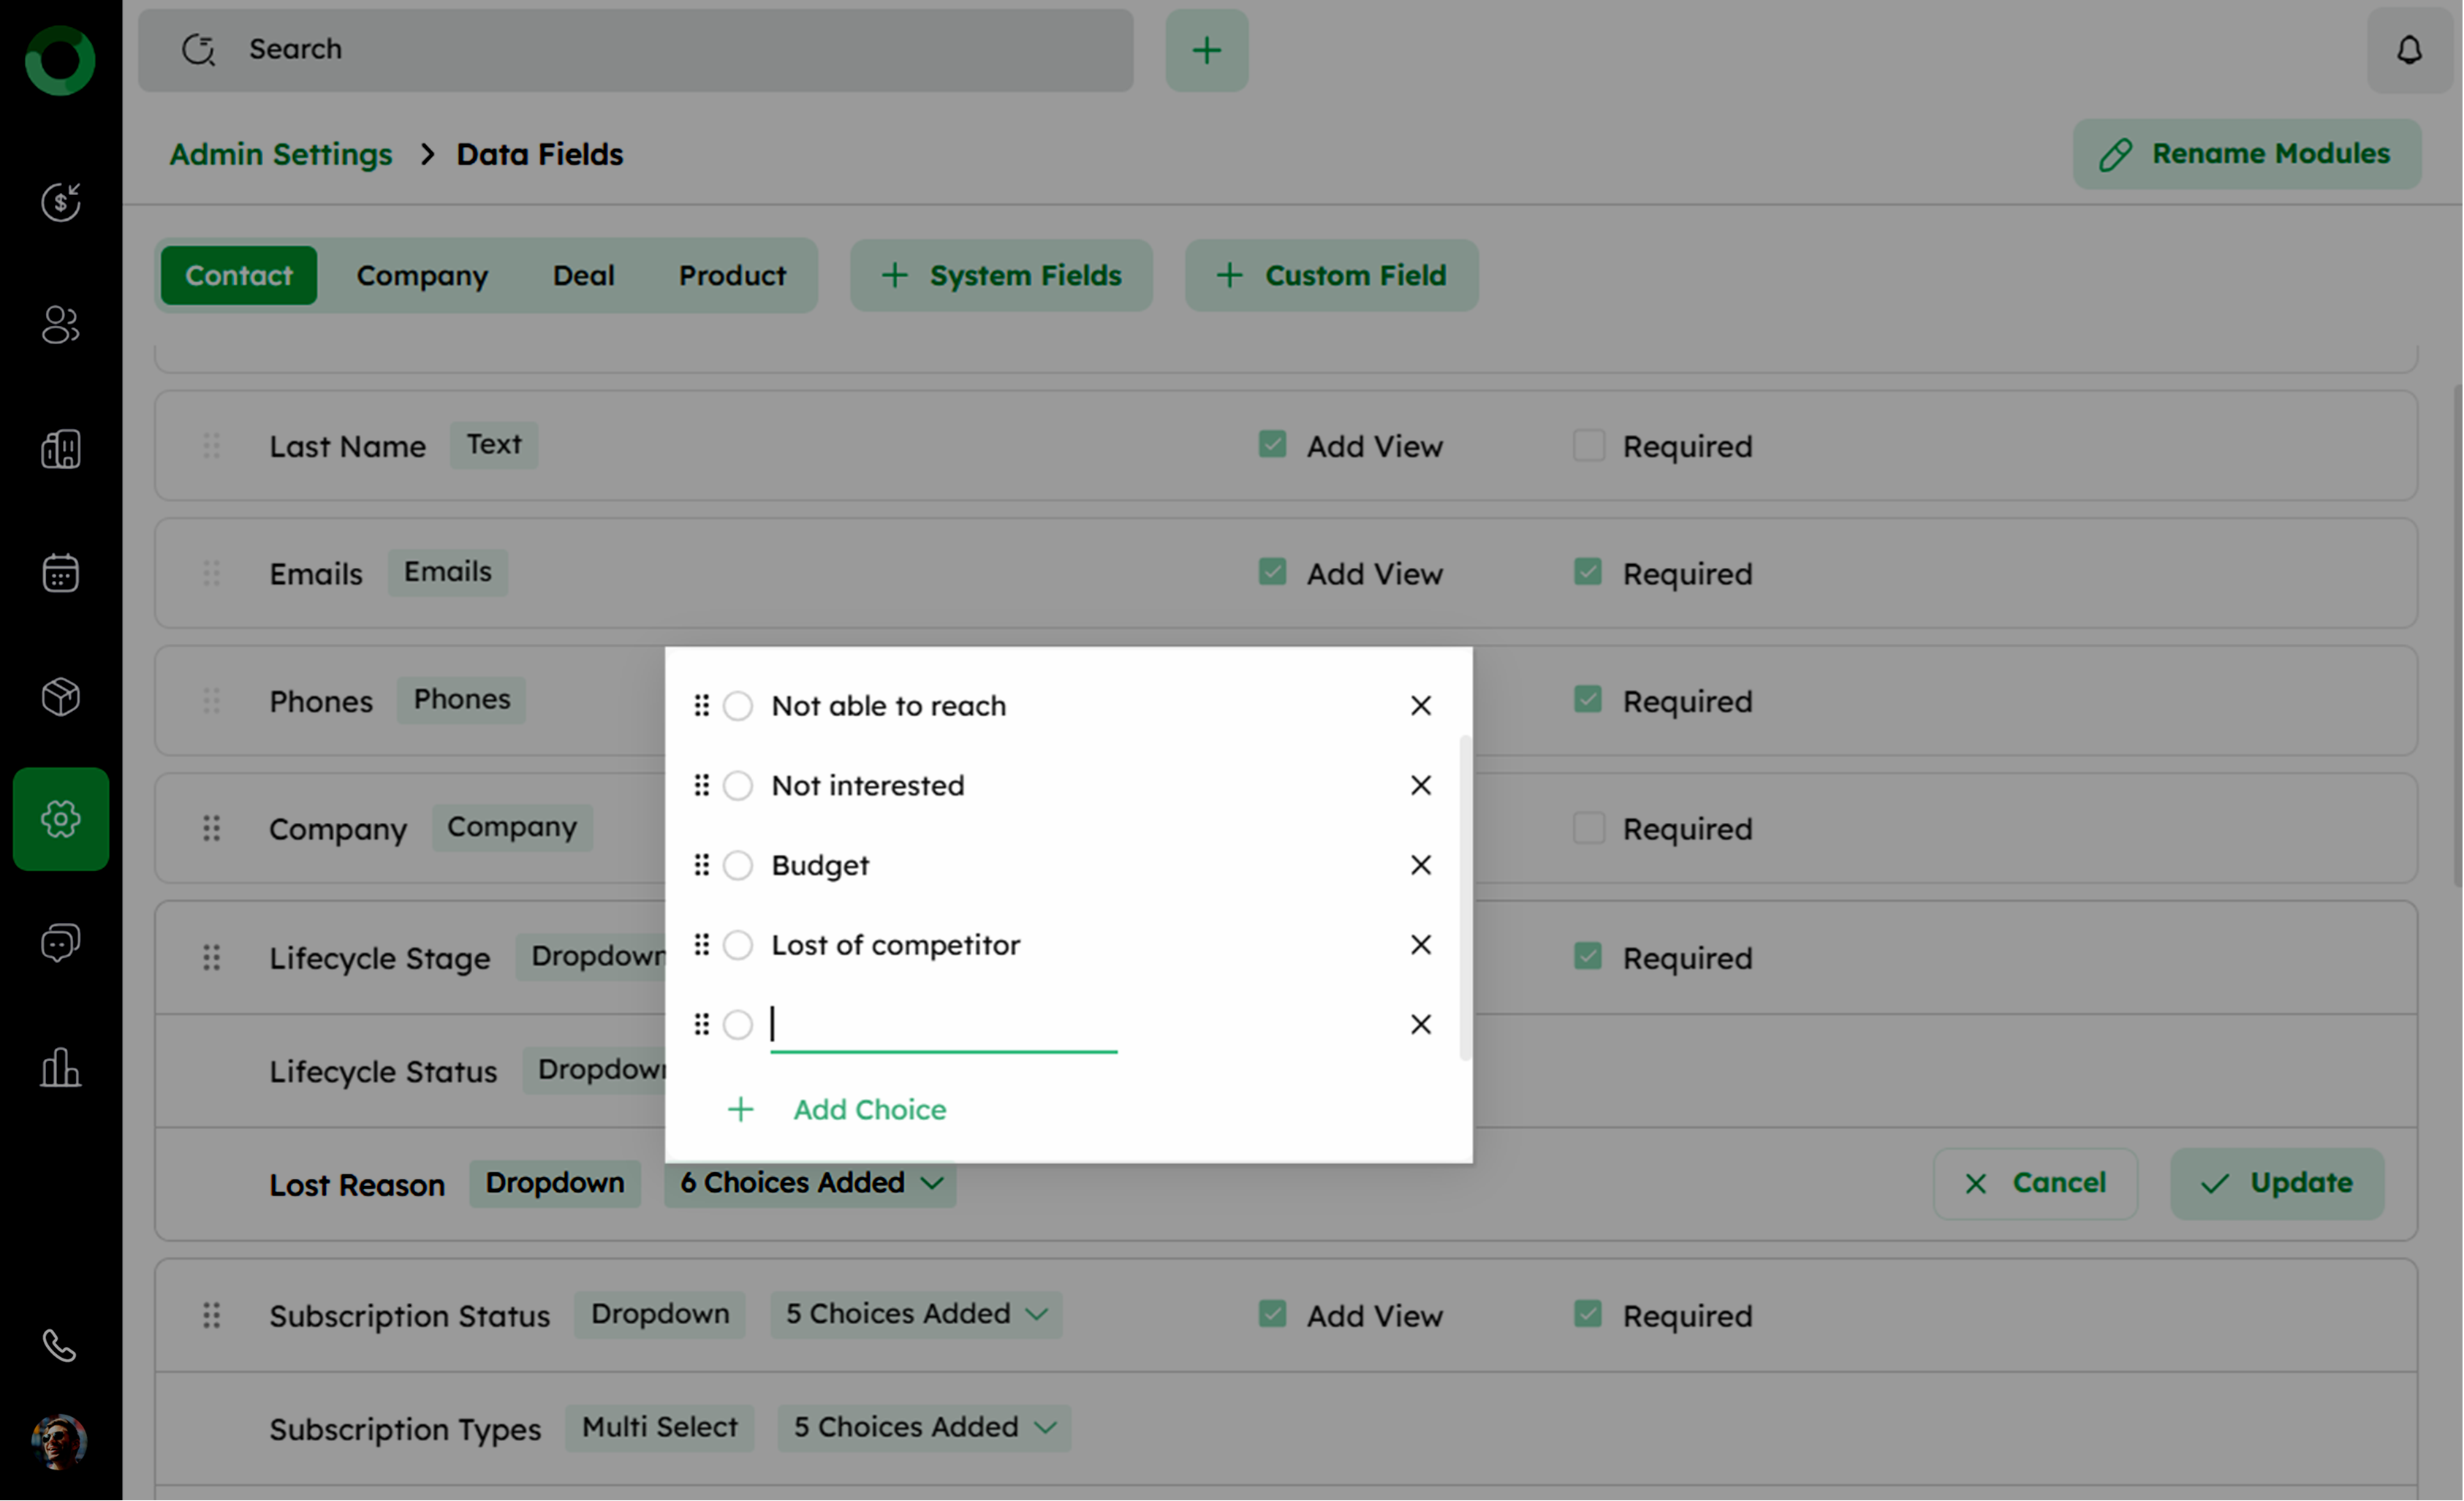The width and height of the screenshot is (2464, 1501).
Task: Expand Subscription Types '5 Choices Added' dropdown
Action: pos(924,1427)
